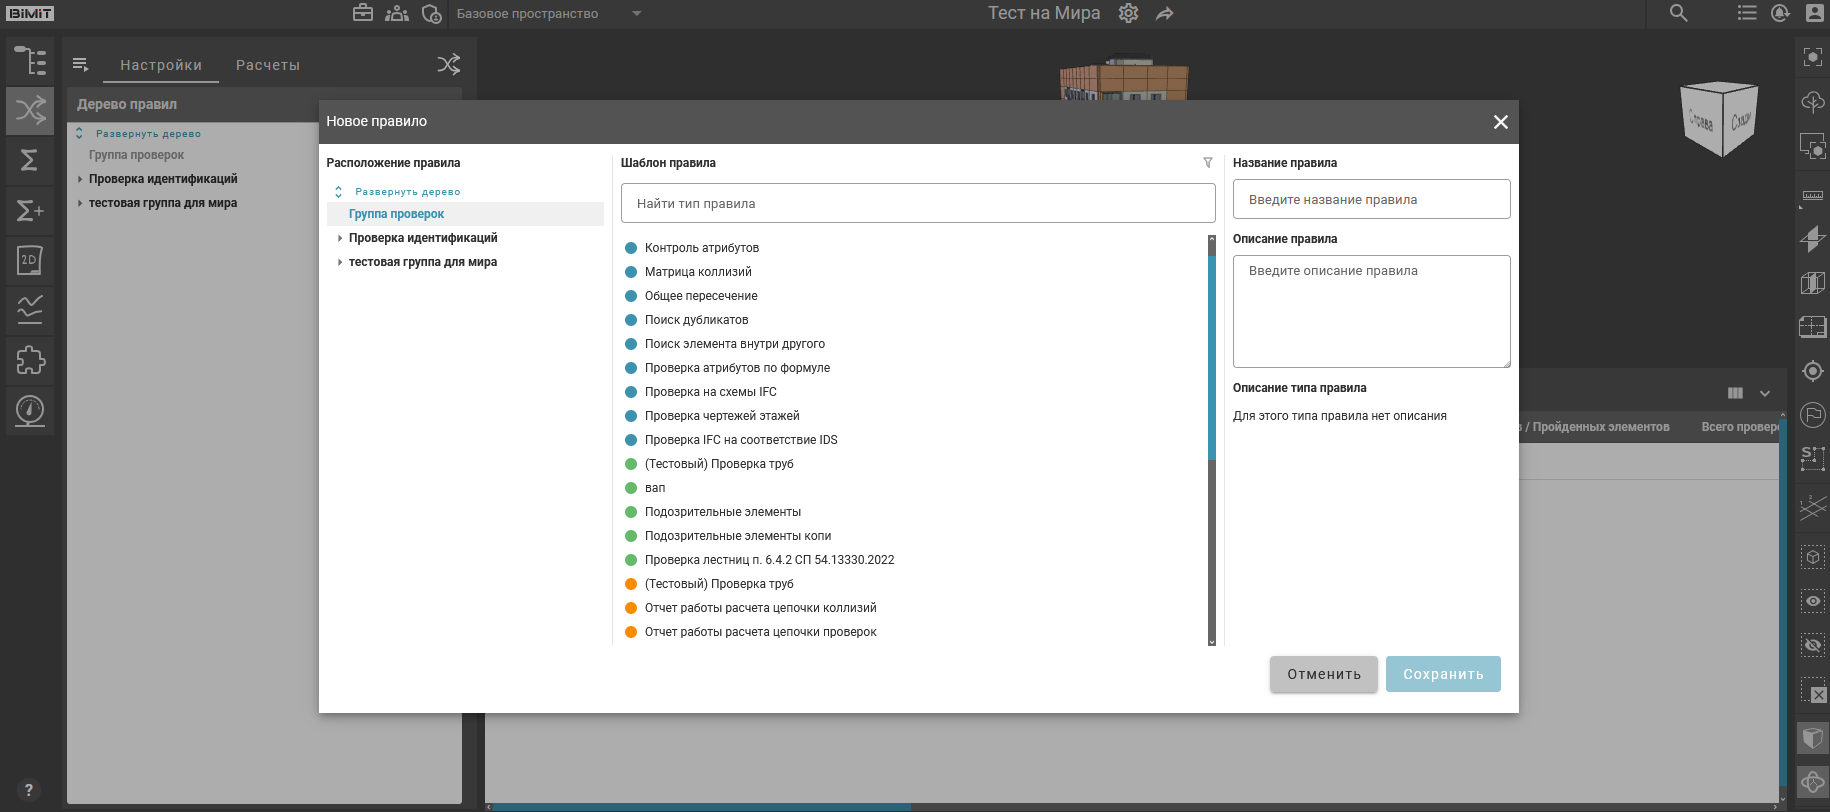Select the Sigma calculations sidebar icon
The height and width of the screenshot is (812, 1830).
point(30,160)
